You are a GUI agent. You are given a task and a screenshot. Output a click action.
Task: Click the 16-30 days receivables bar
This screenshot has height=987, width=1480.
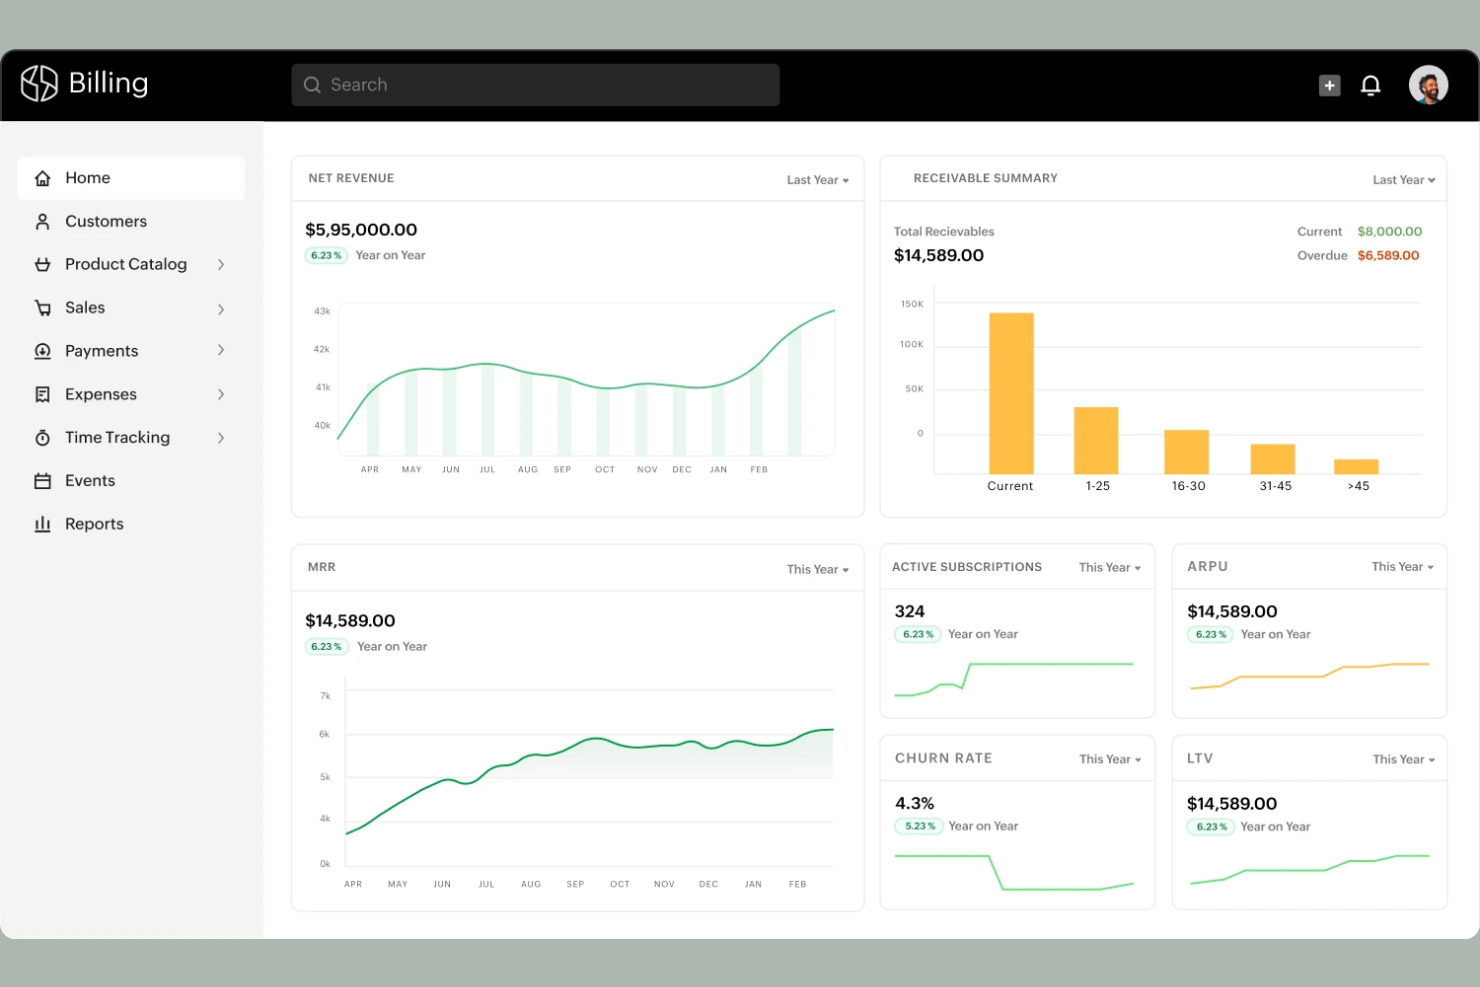(1186, 452)
